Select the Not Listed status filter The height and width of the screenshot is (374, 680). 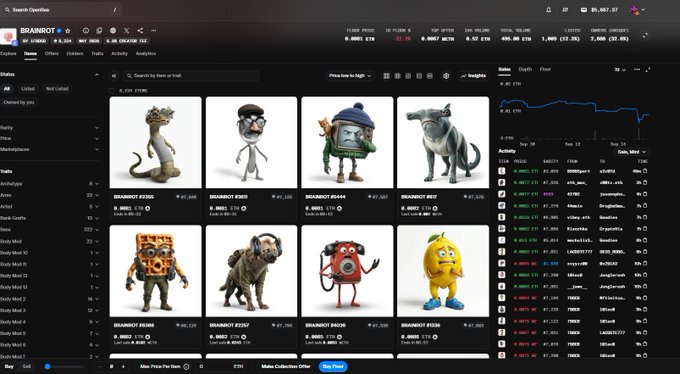(x=57, y=89)
